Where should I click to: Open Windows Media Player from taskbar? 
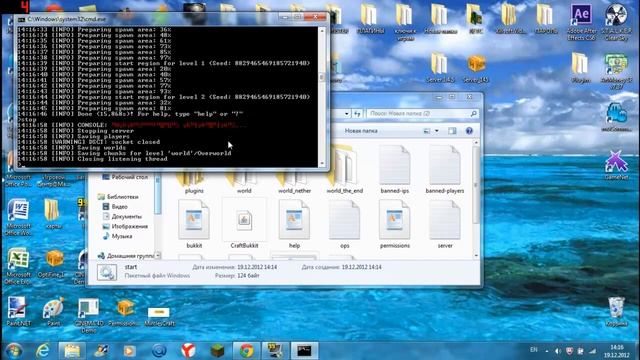pos(129,351)
